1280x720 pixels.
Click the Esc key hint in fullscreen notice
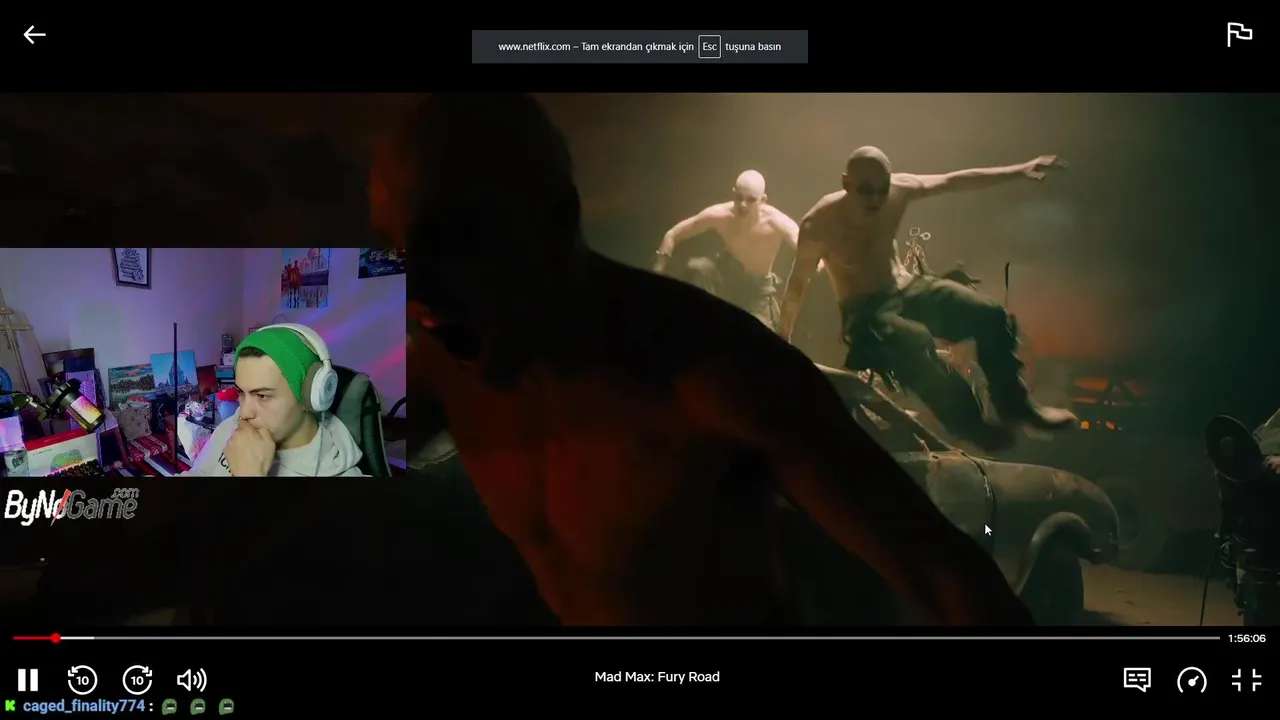(709, 47)
